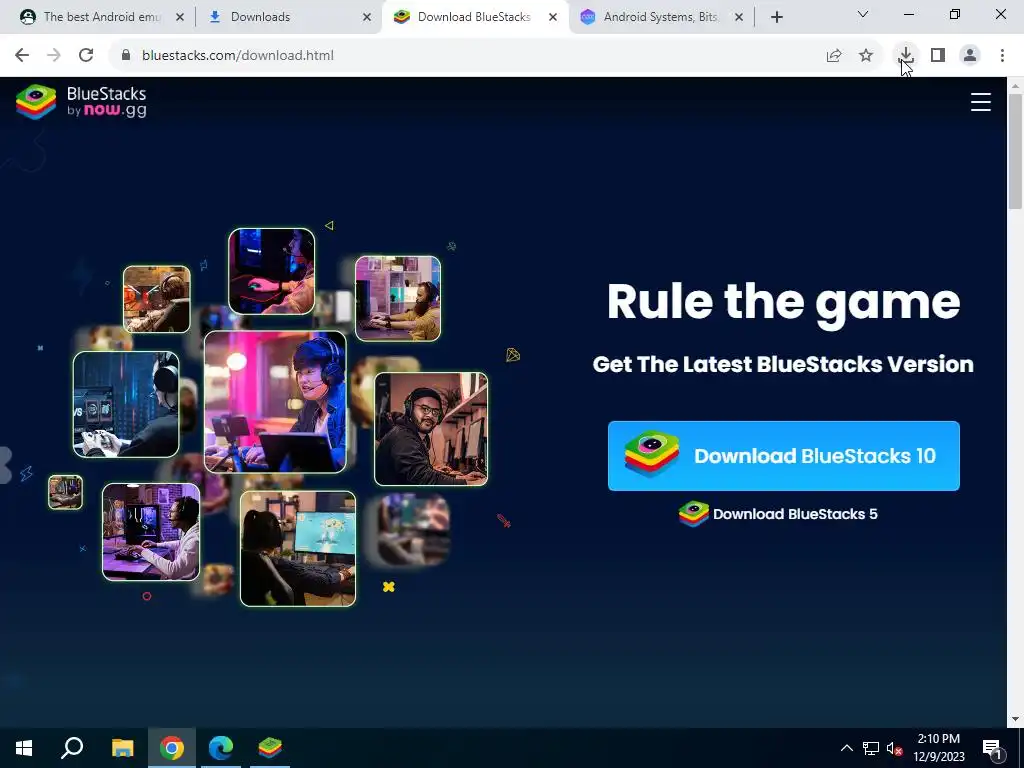This screenshot has height=768, width=1024.
Task: Select the Download BlueStacks tab
Action: (473, 17)
